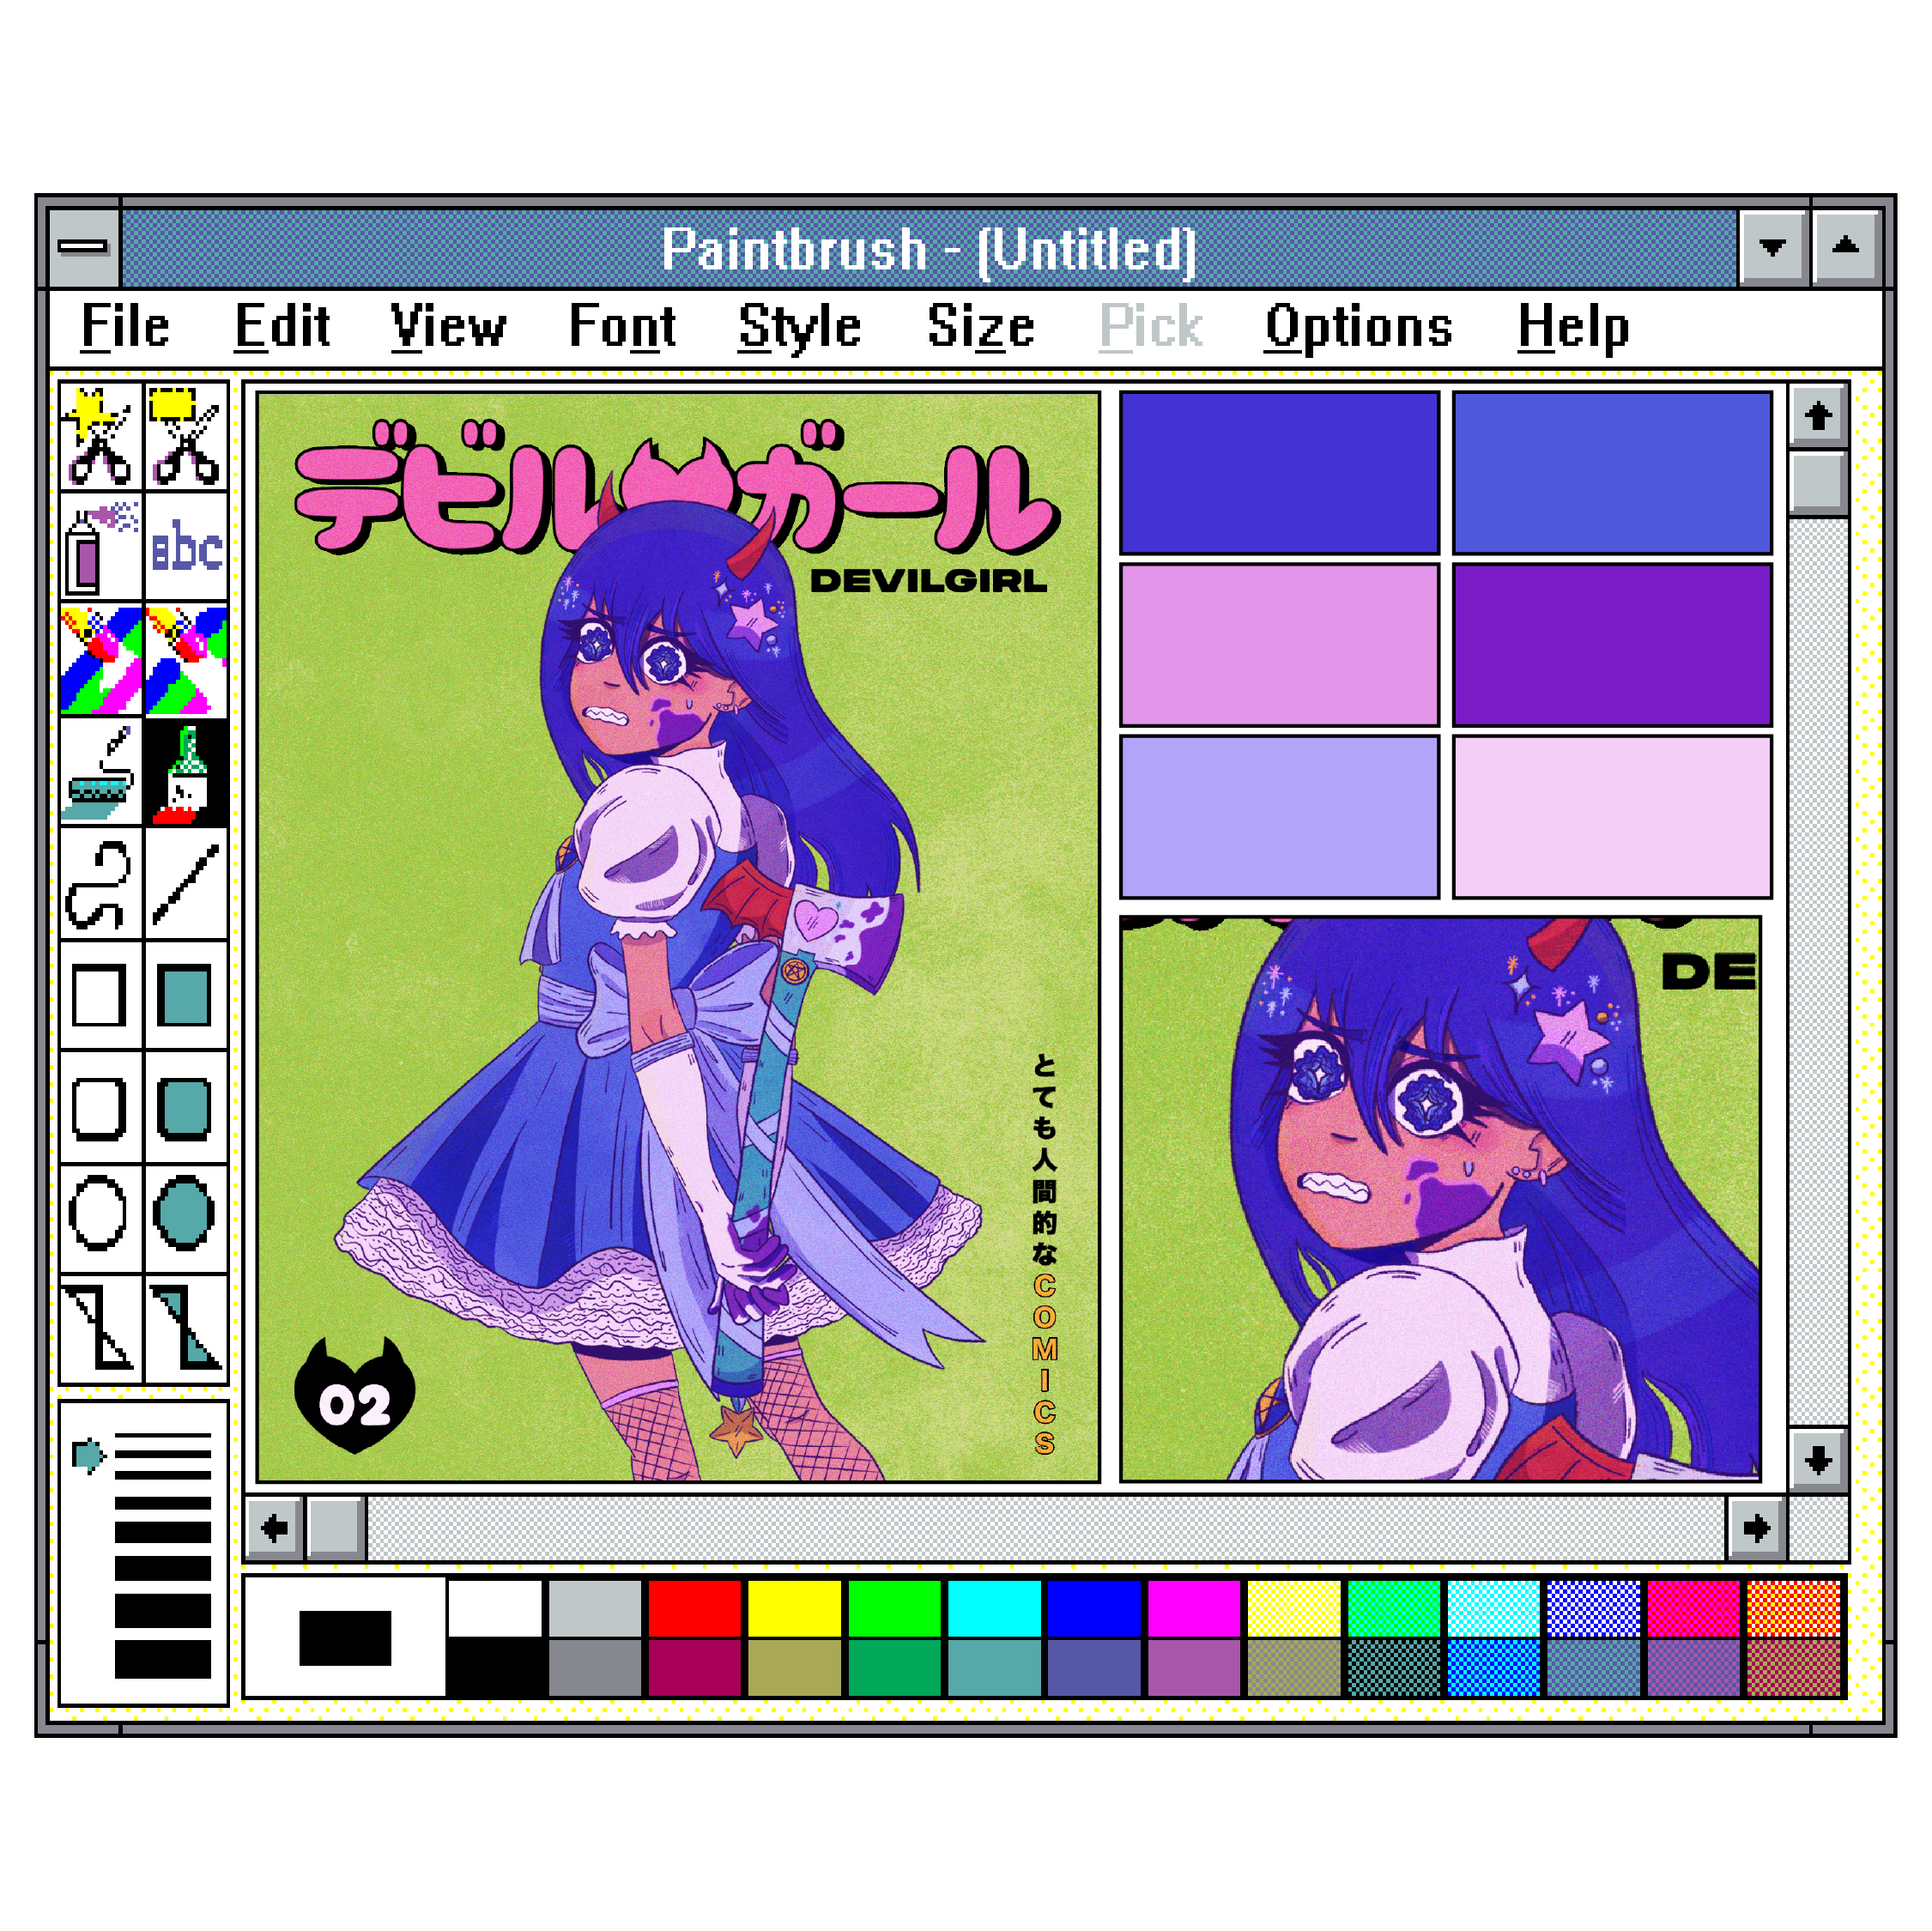The width and height of the screenshot is (1932, 1931).
Task: Open the Options menu
Action: pyautogui.click(x=1356, y=325)
